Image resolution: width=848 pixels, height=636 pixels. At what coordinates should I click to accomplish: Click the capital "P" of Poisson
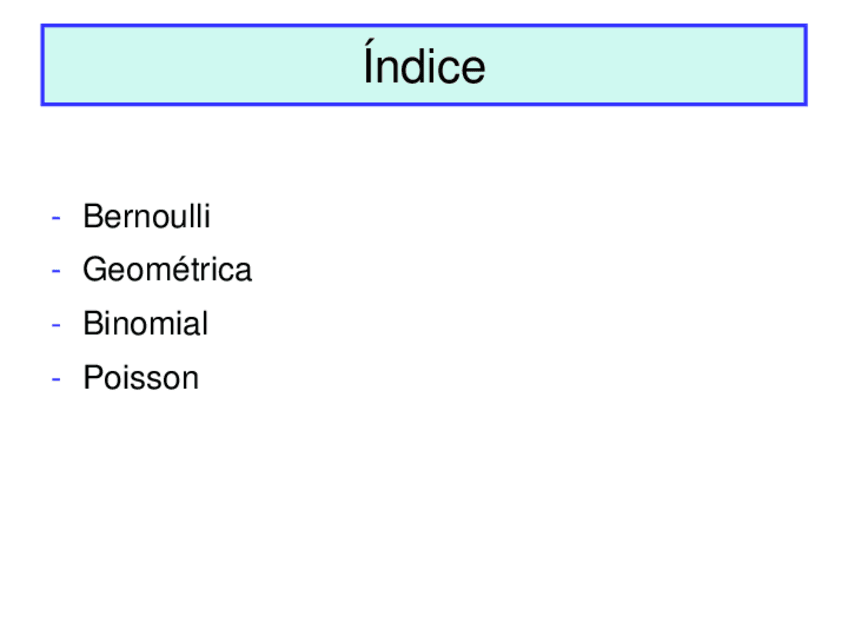(92, 378)
